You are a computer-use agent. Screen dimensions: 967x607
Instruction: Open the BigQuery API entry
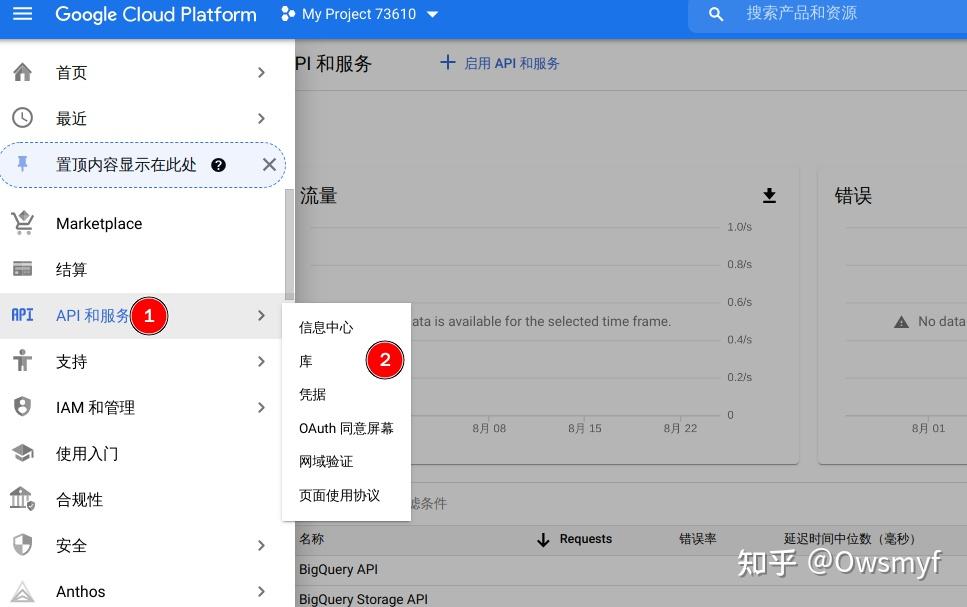(338, 569)
